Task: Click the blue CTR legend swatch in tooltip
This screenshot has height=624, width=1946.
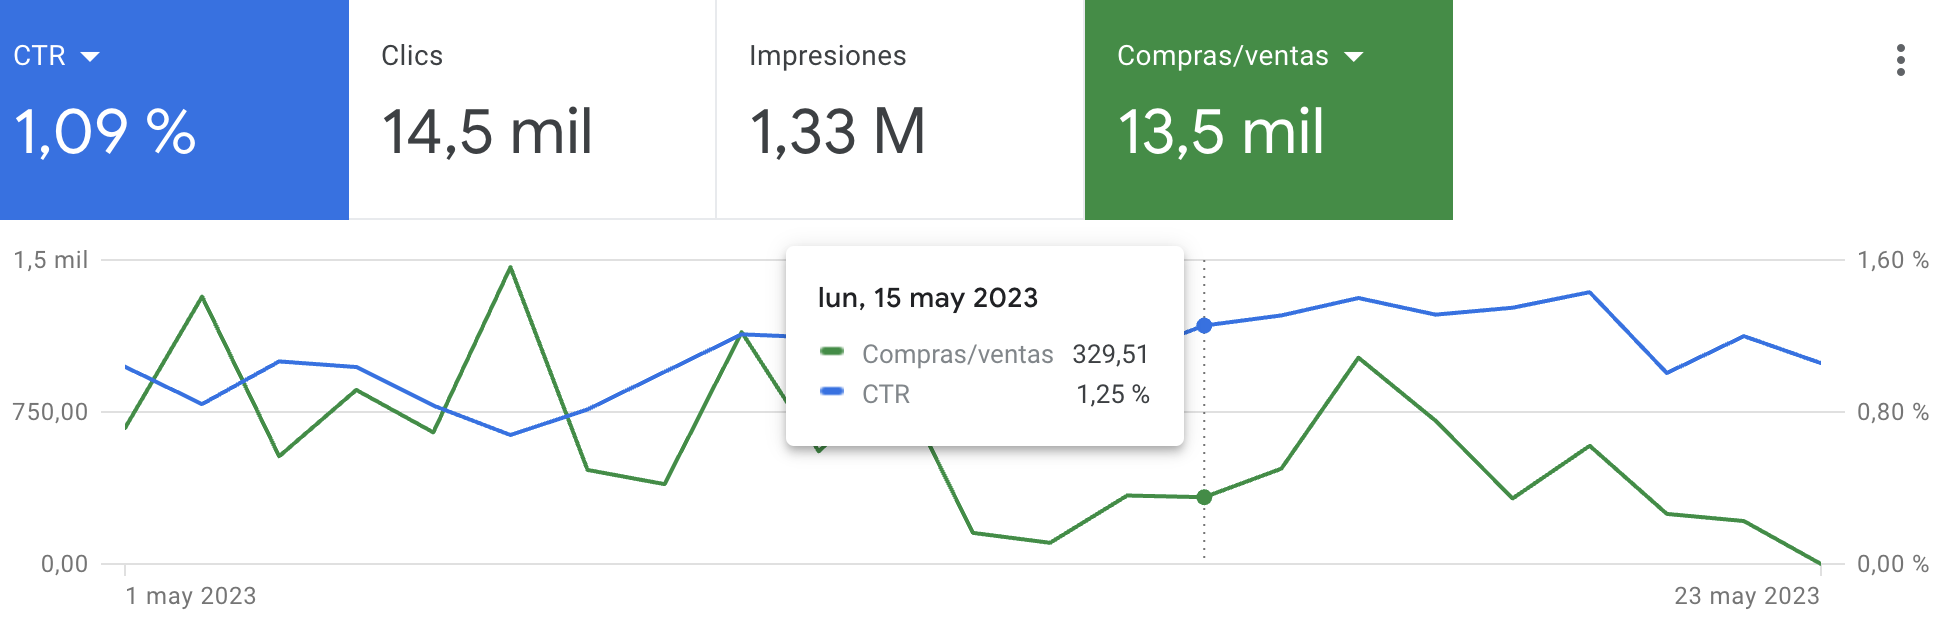Action: pyautogui.click(x=832, y=391)
